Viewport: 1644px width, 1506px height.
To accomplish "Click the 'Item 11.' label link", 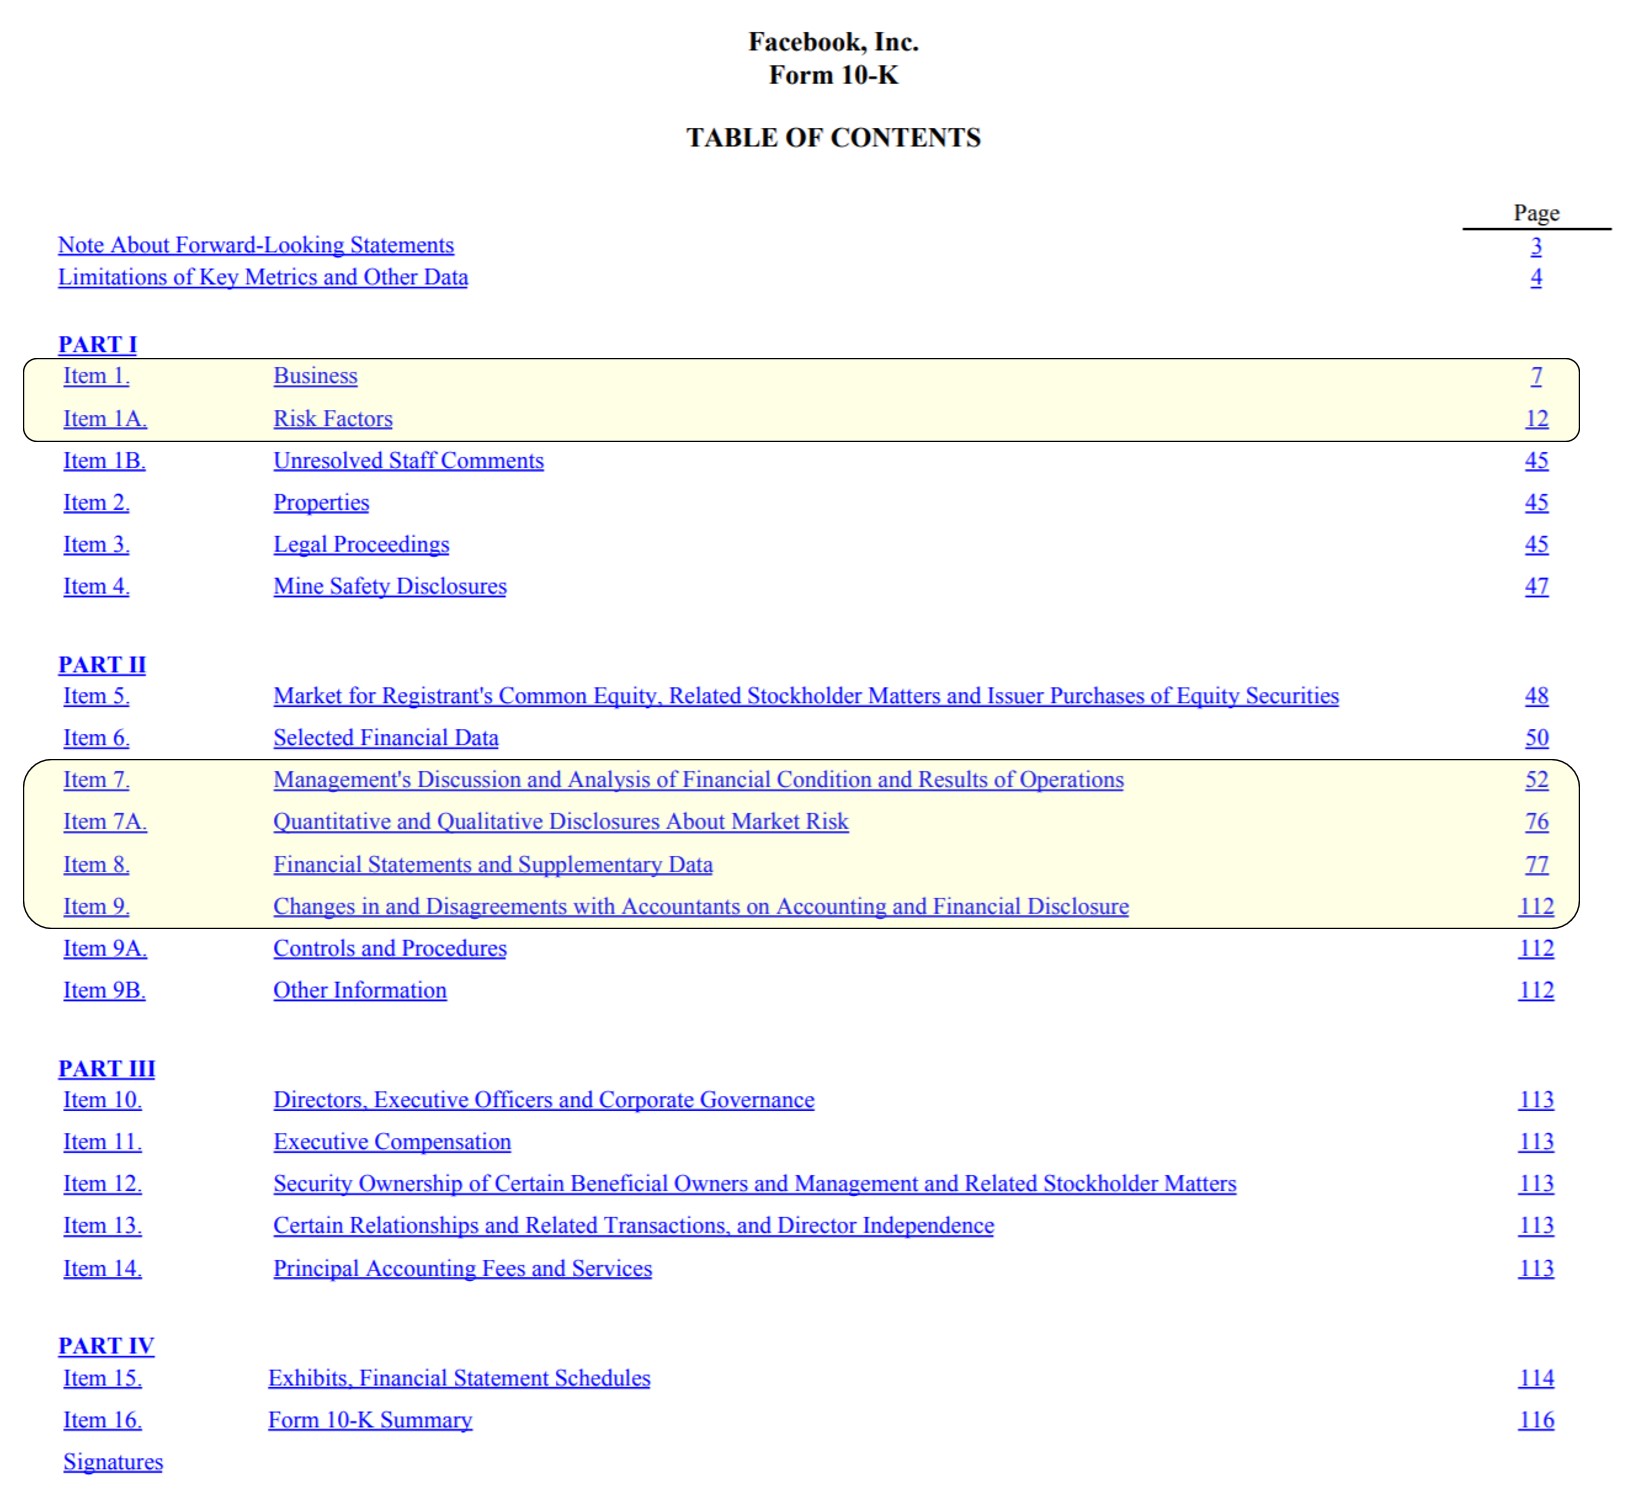I will pyautogui.click(x=102, y=1142).
